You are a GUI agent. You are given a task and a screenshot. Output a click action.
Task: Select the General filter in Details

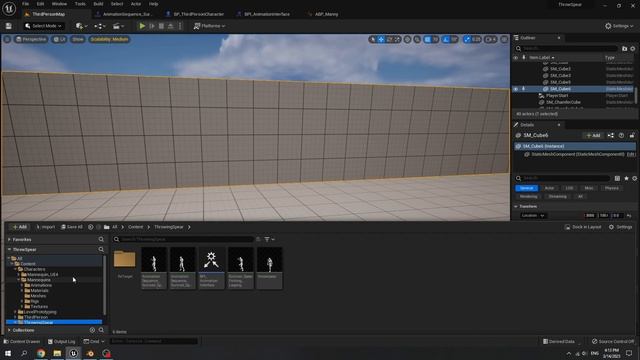click(526, 188)
